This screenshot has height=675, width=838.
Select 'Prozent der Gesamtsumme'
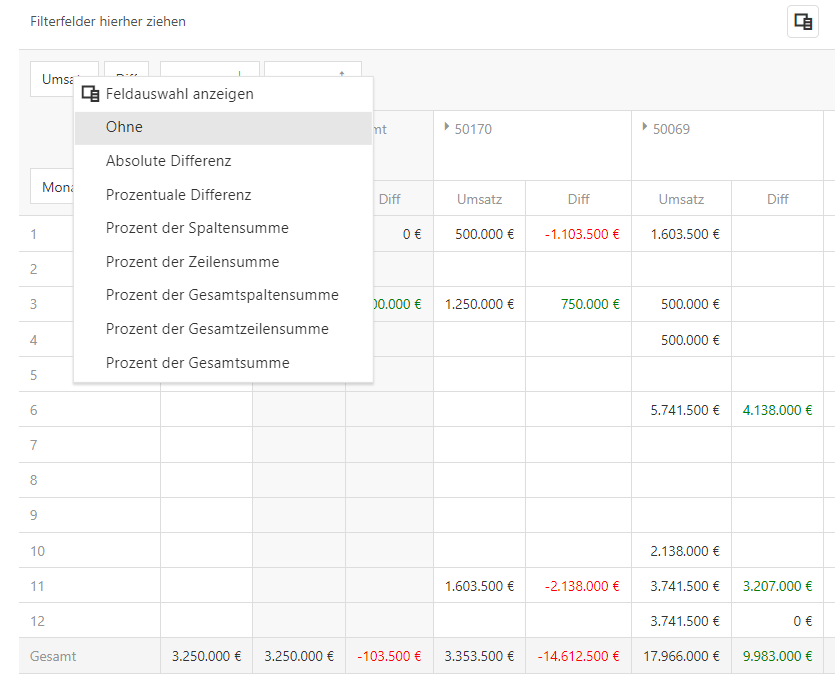[197, 363]
